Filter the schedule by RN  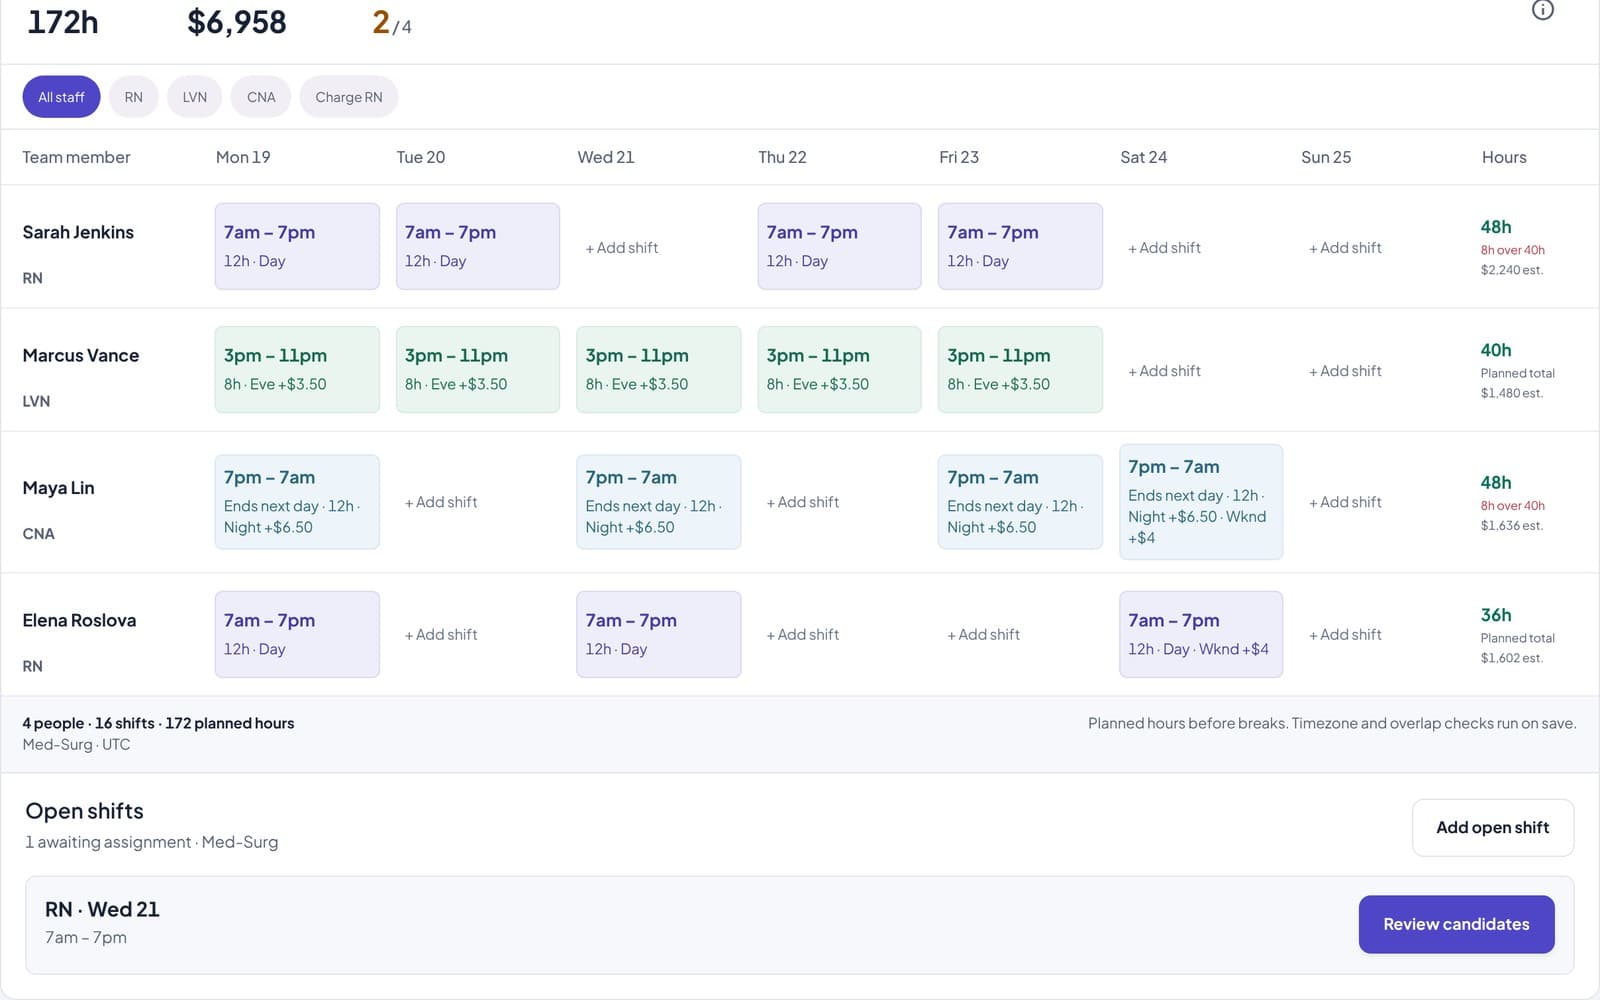(134, 97)
